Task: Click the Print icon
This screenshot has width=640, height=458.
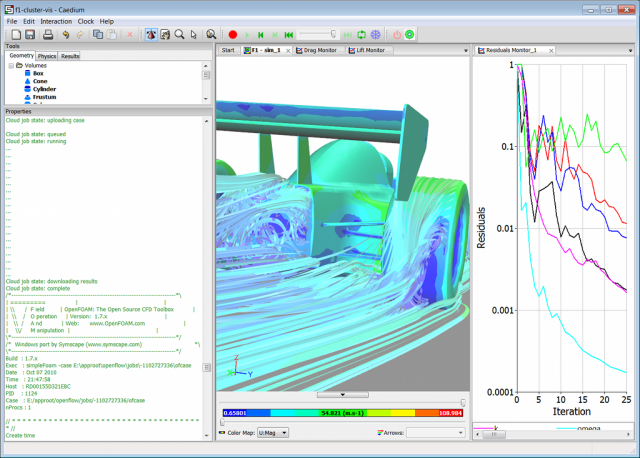Action: pyautogui.click(x=48, y=35)
